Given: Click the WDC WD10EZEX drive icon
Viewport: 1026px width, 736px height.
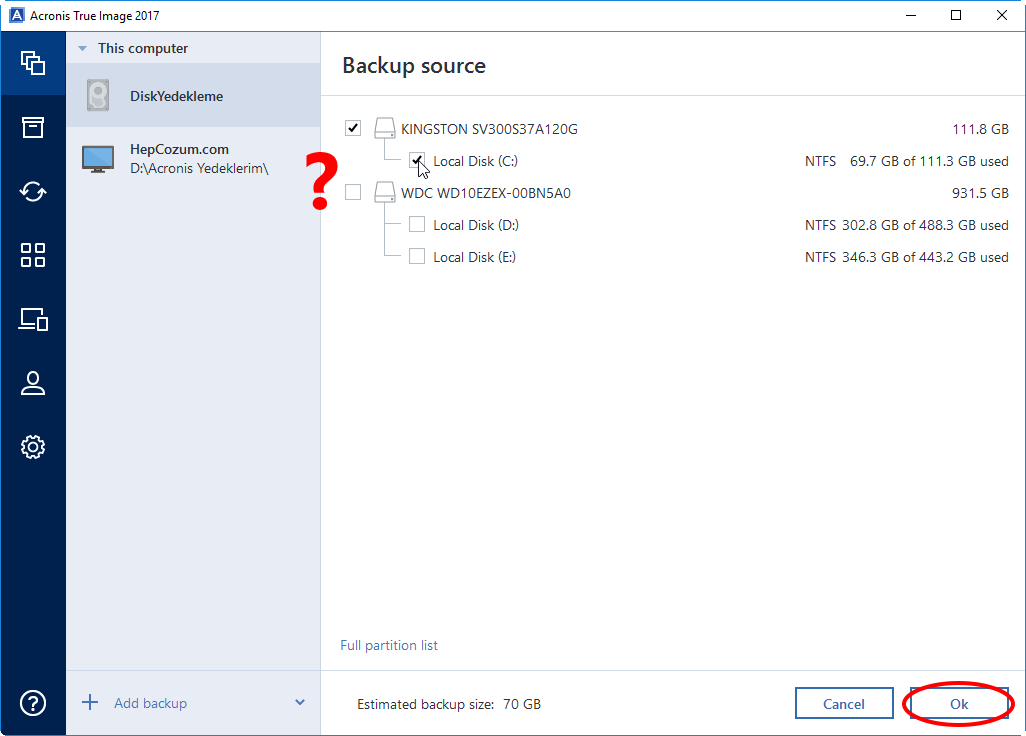Looking at the screenshot, I should click(385, 192).
